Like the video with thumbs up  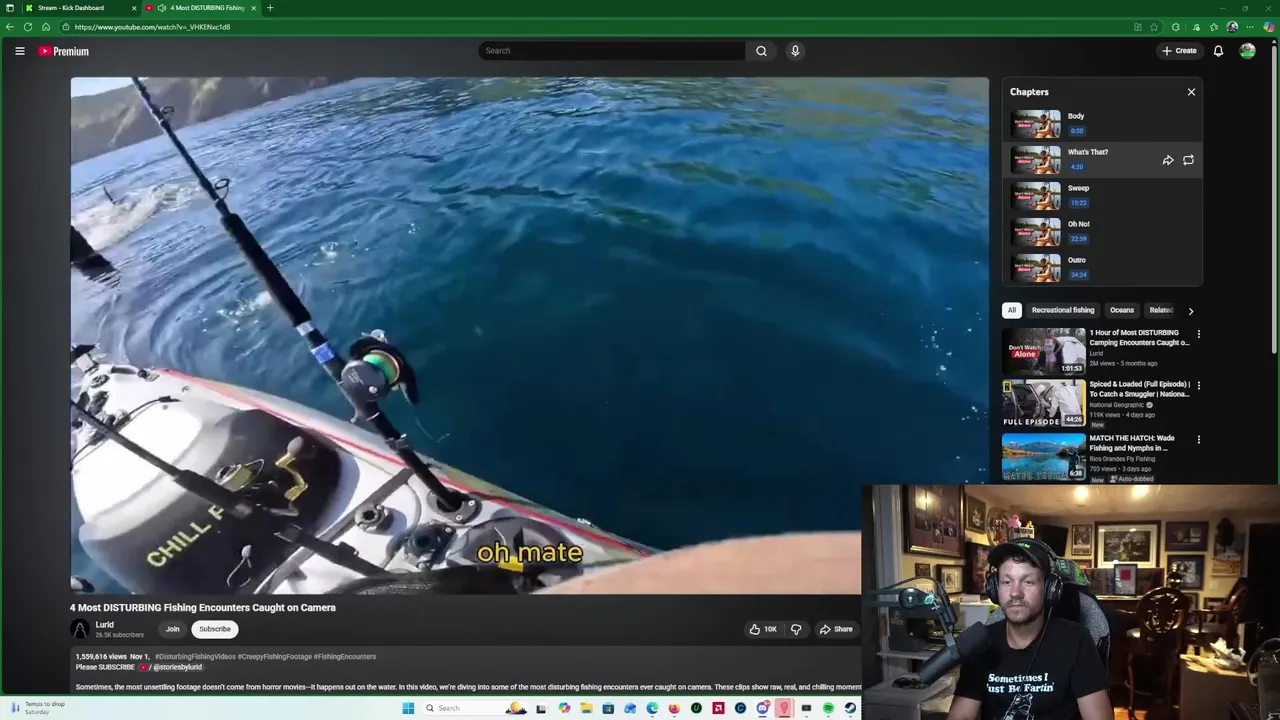763,629
